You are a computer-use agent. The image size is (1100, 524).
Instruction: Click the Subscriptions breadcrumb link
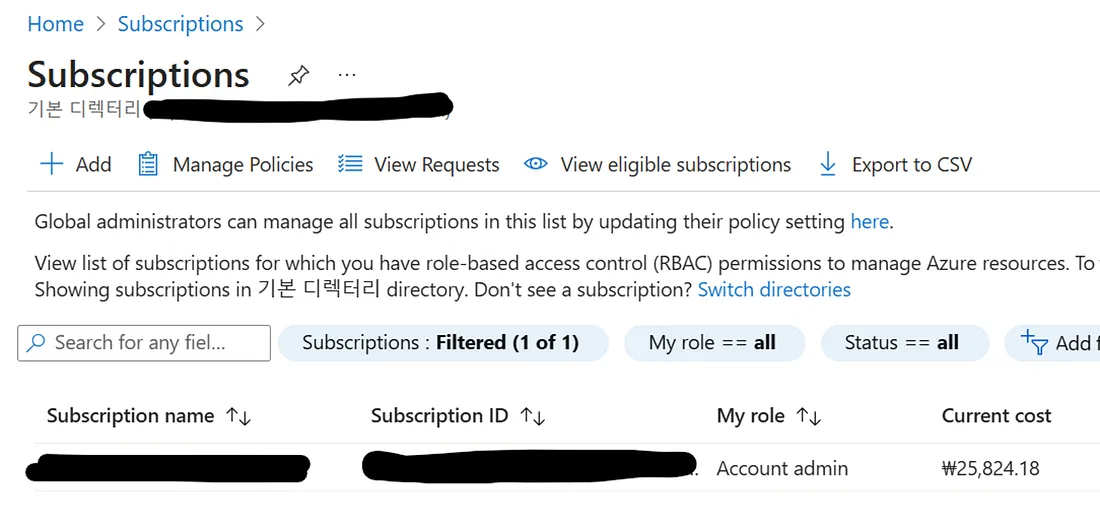[180, 24]
